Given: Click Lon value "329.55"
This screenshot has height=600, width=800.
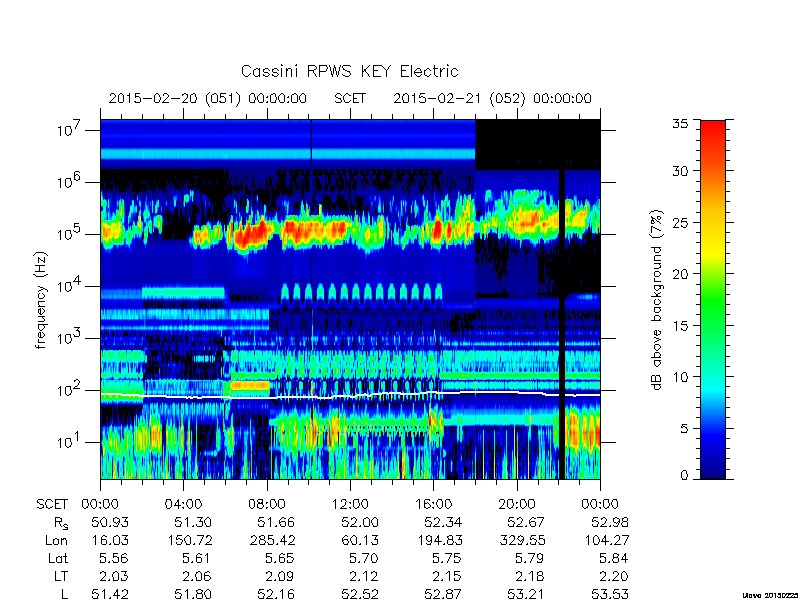Looking at the screenshot, I should coord(522,540).
